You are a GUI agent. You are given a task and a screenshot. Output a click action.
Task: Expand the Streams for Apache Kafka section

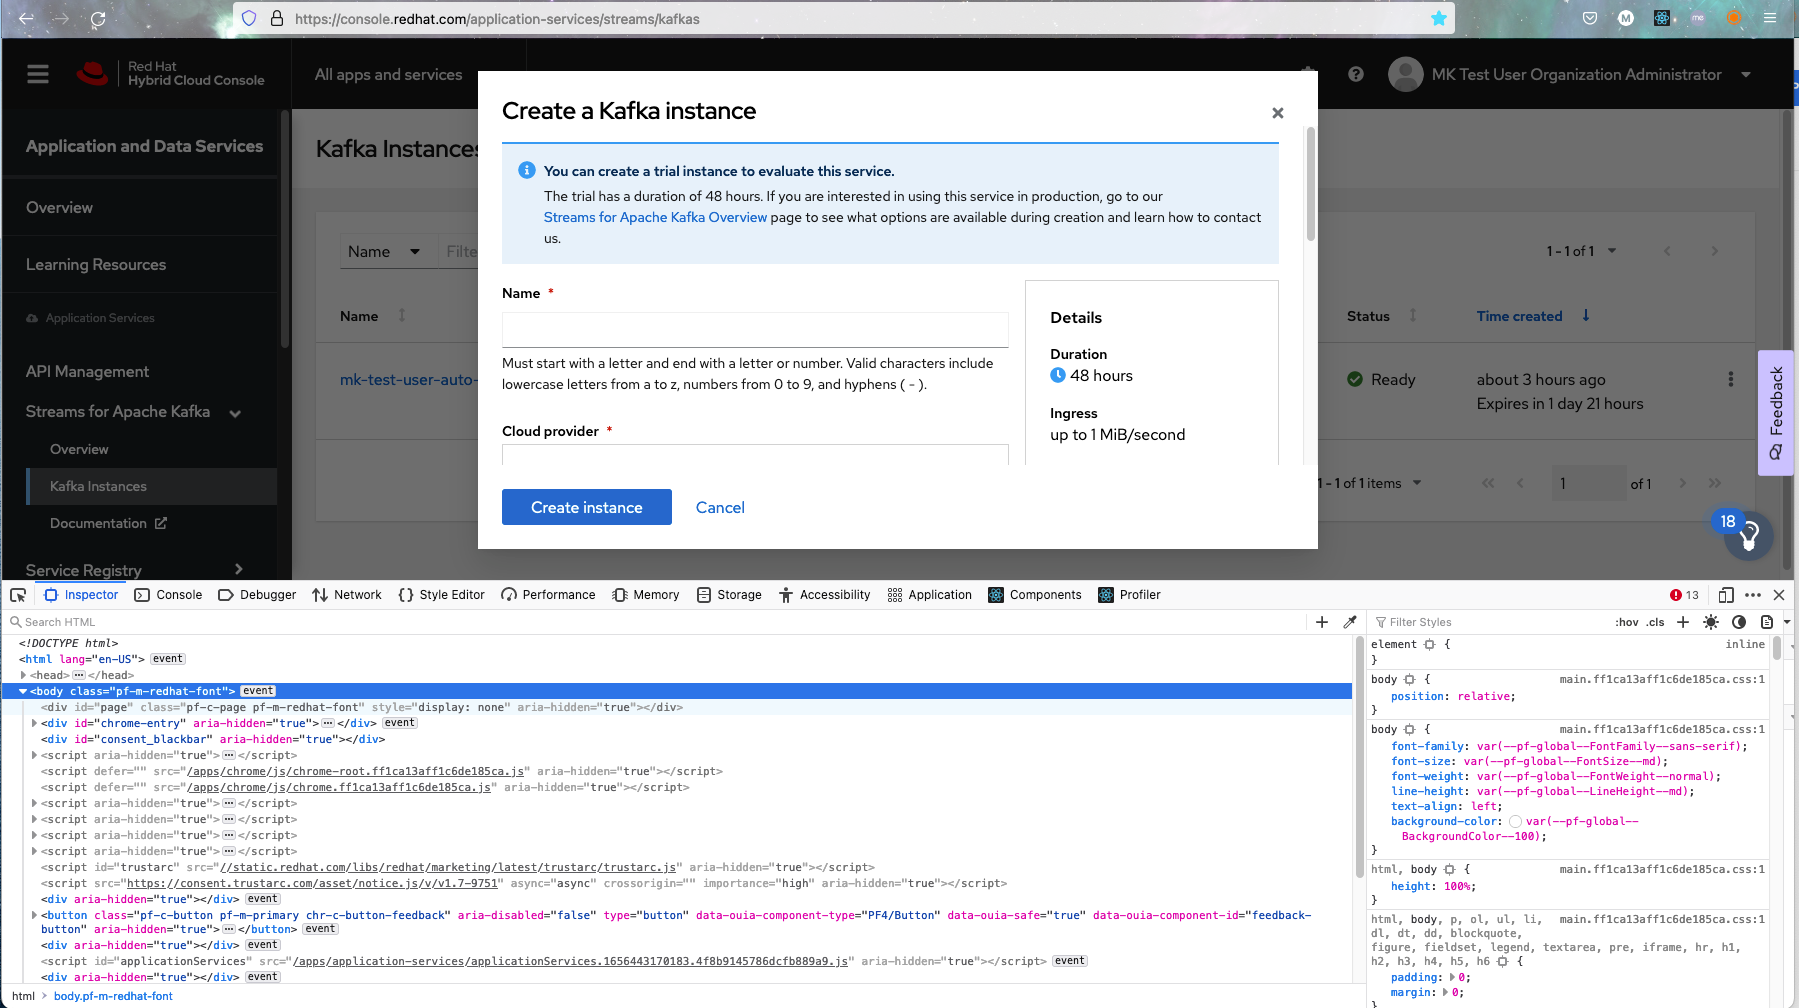(x=134, y=412)
